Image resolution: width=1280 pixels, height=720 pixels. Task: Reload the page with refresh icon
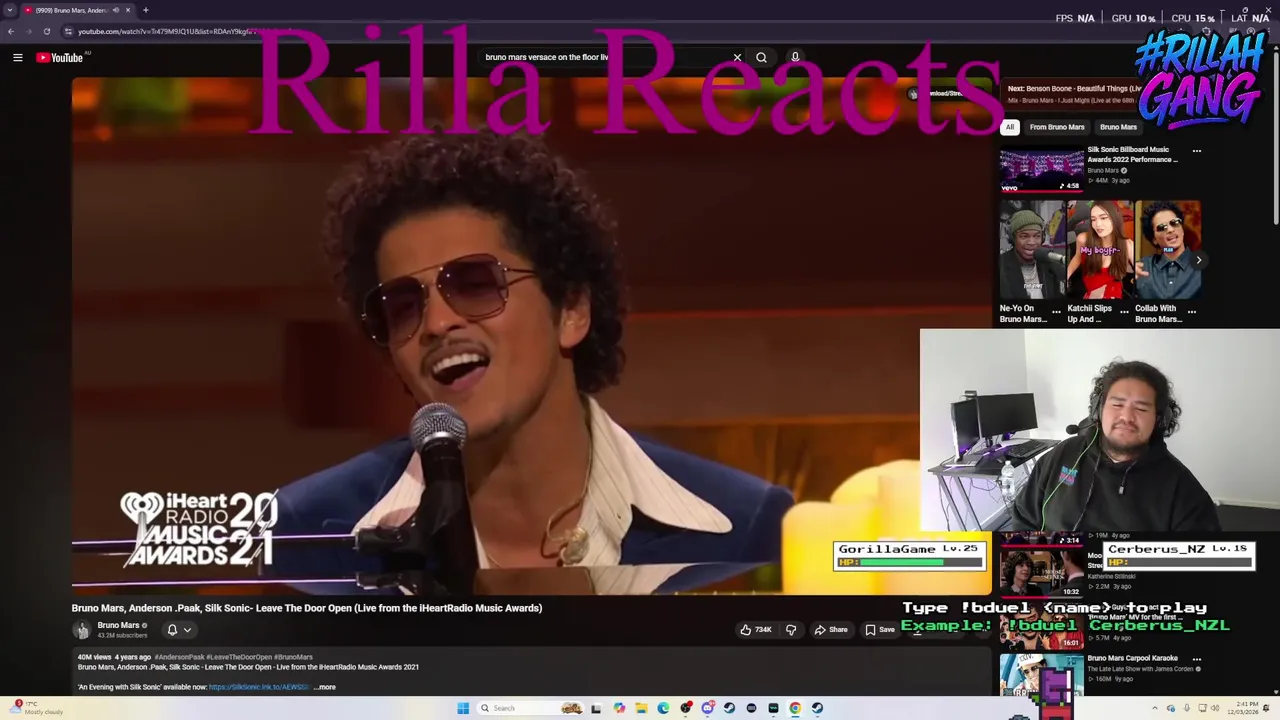47,31
